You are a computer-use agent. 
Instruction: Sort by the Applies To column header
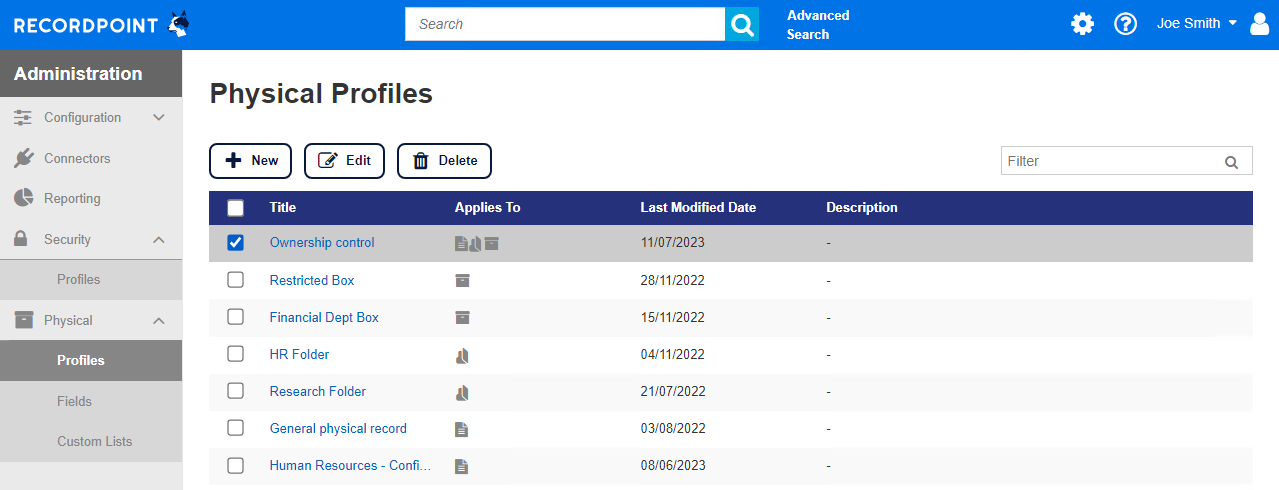click(488, 208)
